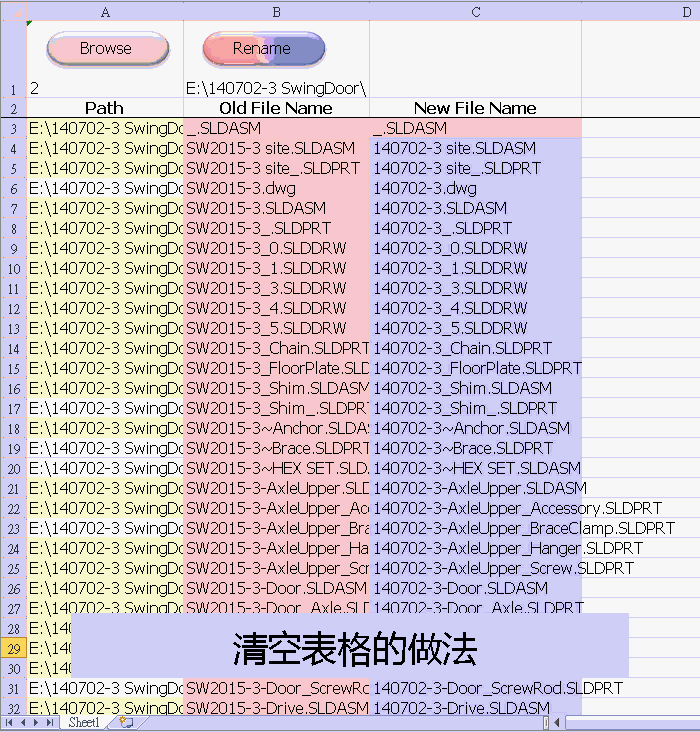Select cell 140702-3 site.SLDASM

(x=475, y=148)
